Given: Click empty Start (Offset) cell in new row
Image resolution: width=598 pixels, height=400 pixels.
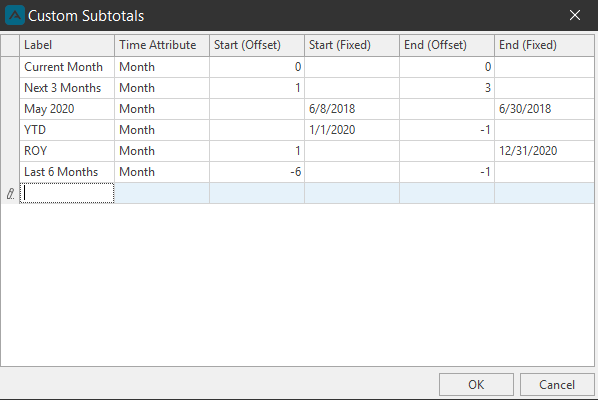Looking at the screenshot, I should pyautogui.click(x=257, y=193).
